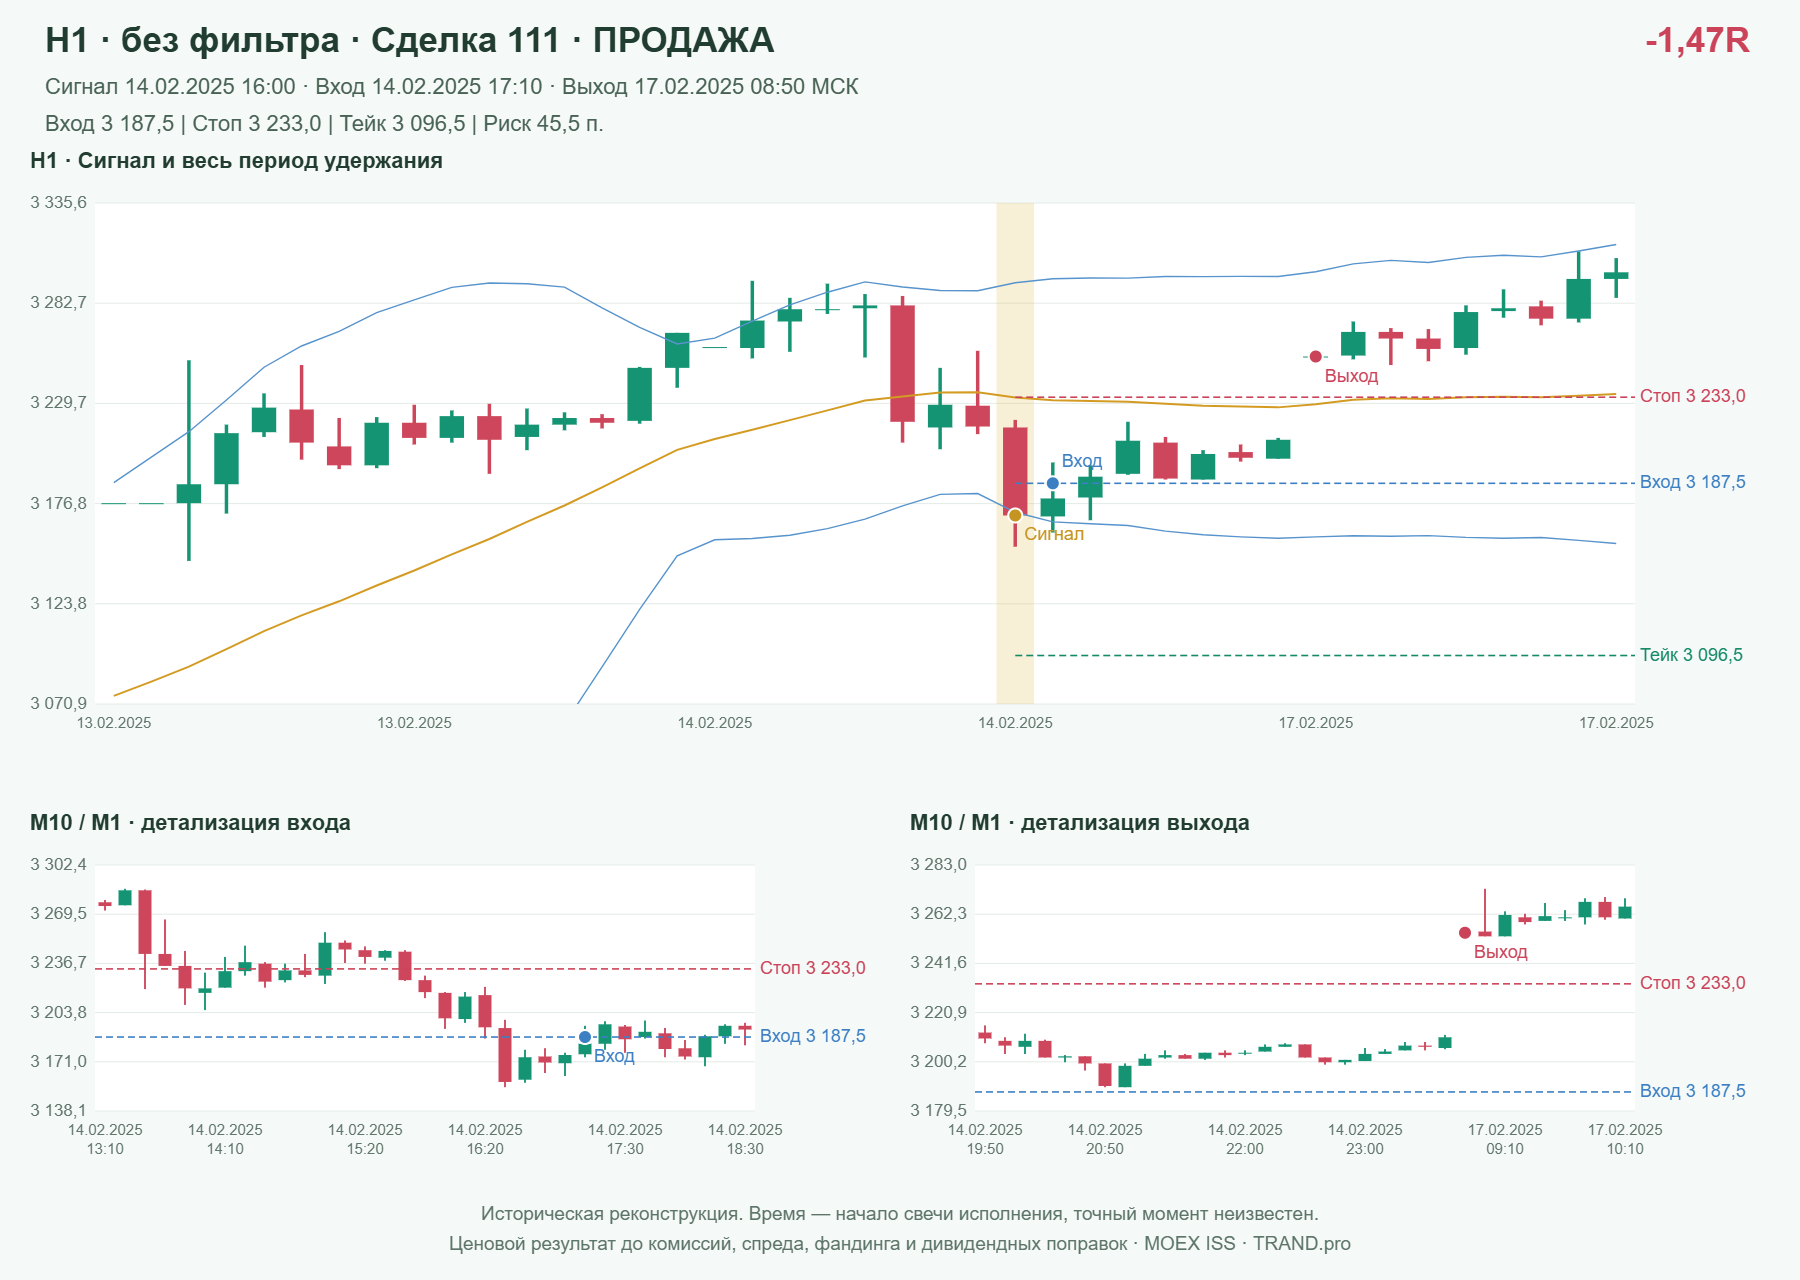Click exit chart time label 14.02.2025 19:50
This screenshot has width=1800, height=1280.
(985, 1139)
